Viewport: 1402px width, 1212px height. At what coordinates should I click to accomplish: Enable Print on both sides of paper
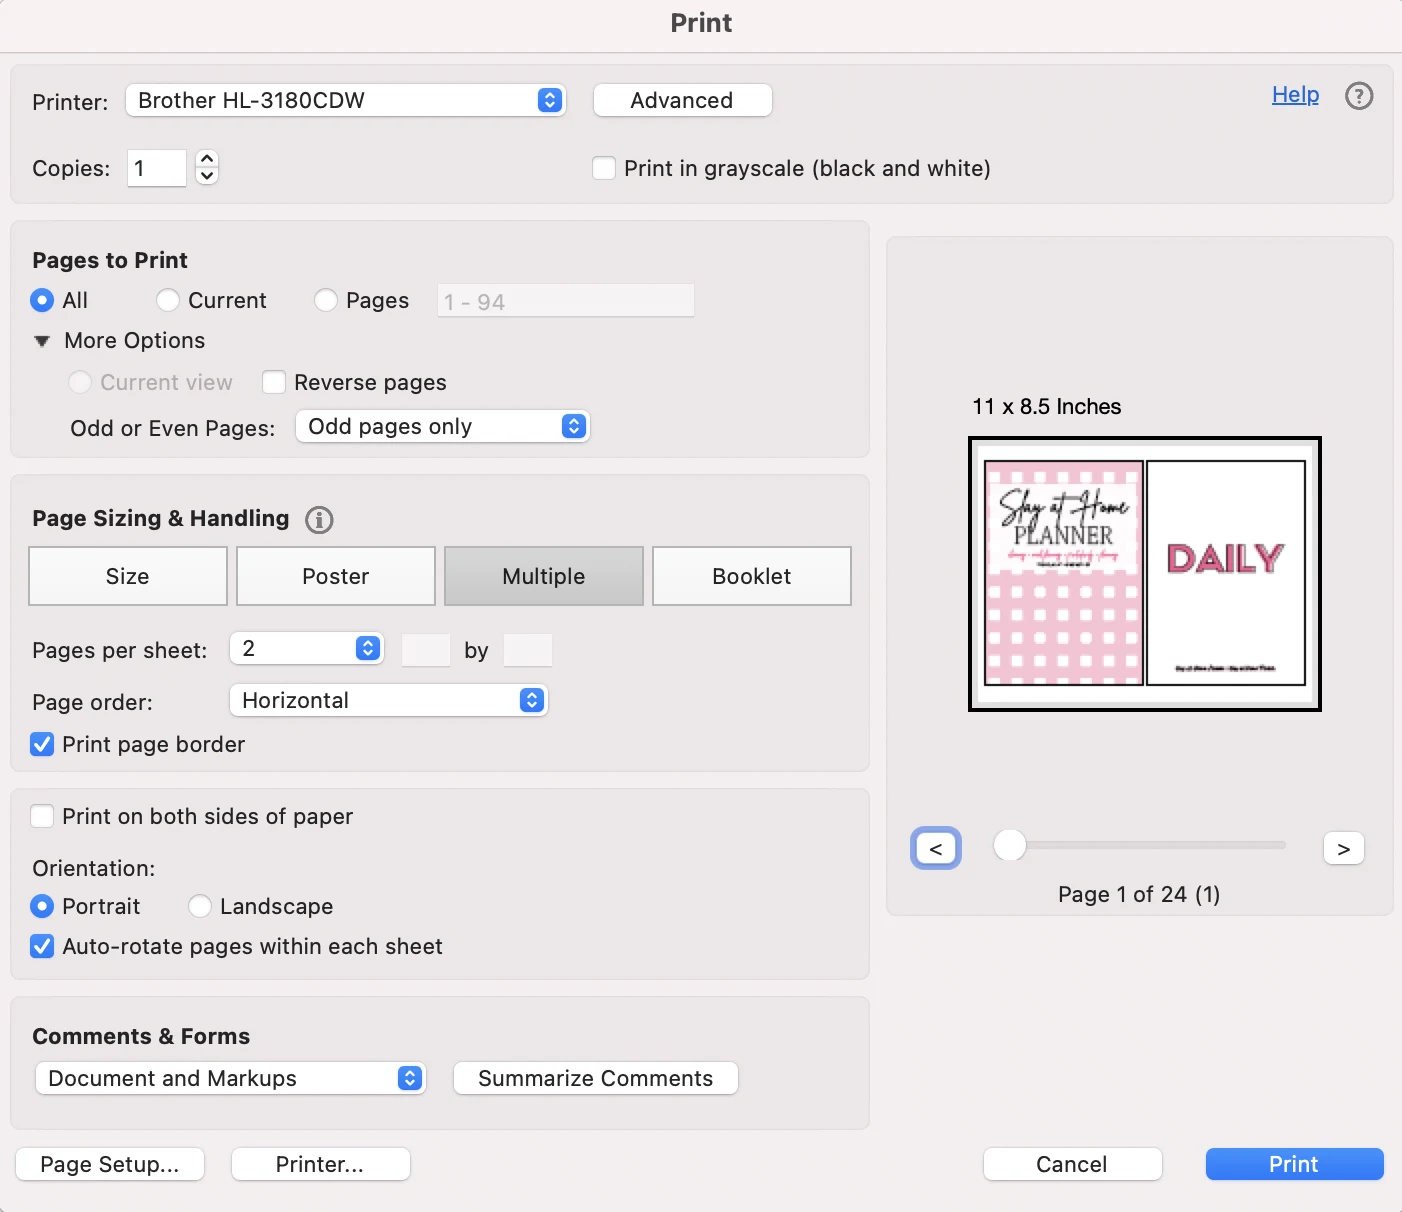tap(41, 816)
